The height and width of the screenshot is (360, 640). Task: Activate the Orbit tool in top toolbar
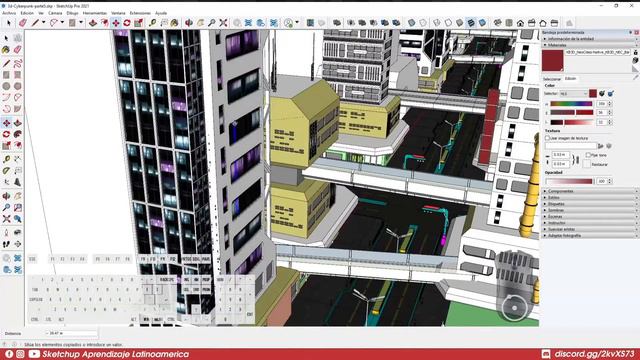tap(189, 23)
